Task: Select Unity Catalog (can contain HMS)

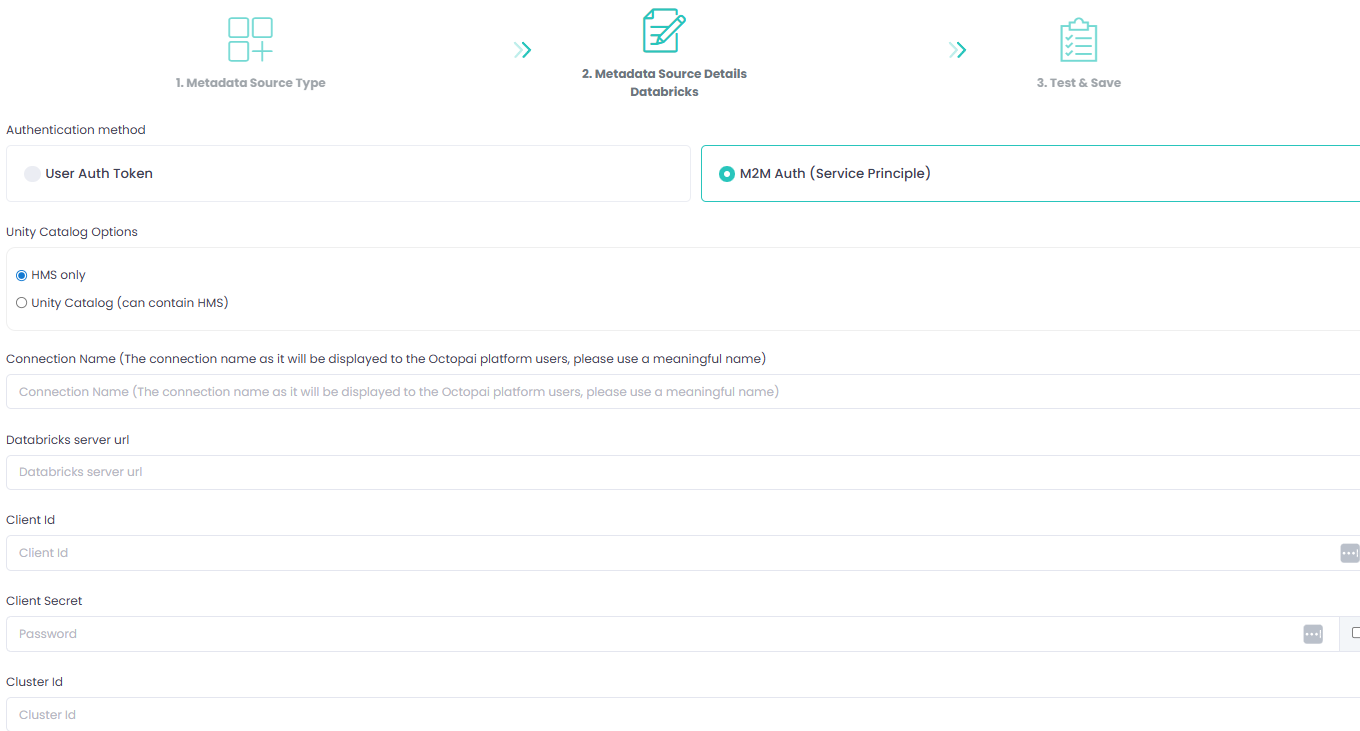Action: (x=21, y=302)
